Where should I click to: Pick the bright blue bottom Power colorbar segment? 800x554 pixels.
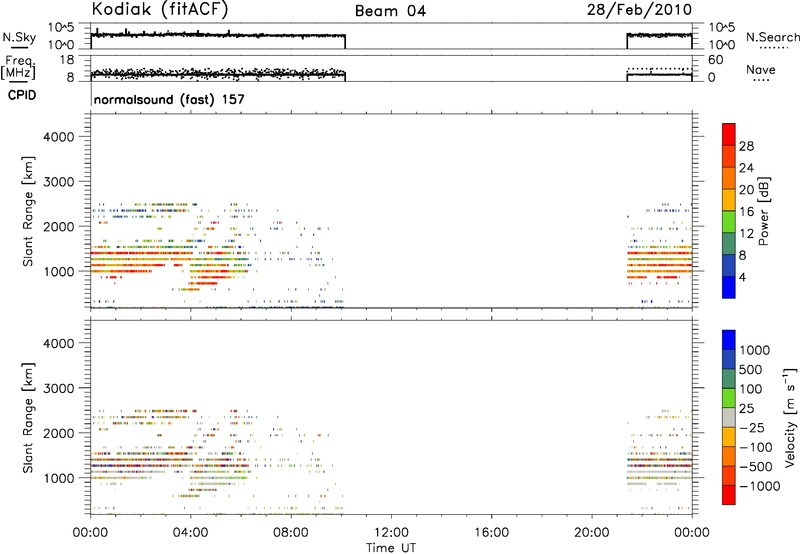point(729,287)
